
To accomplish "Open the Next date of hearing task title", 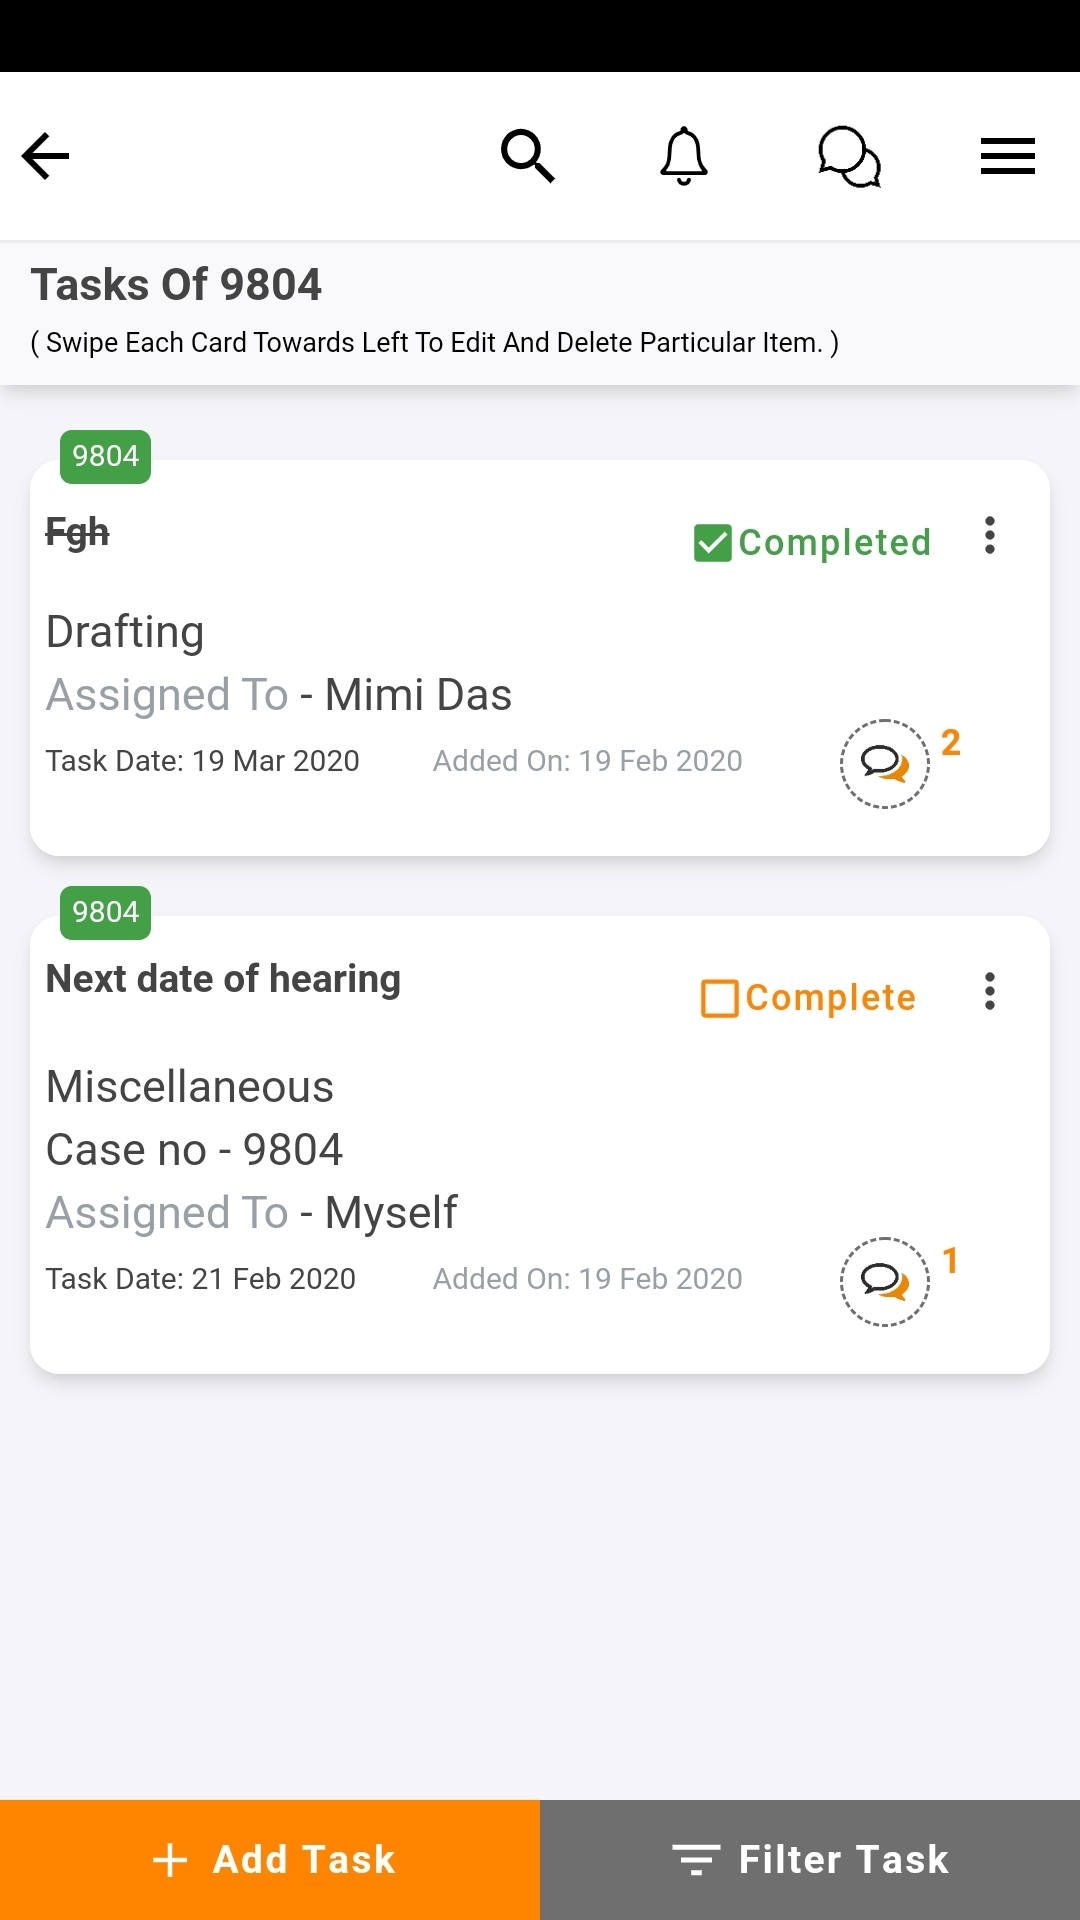I will (224, 979).
